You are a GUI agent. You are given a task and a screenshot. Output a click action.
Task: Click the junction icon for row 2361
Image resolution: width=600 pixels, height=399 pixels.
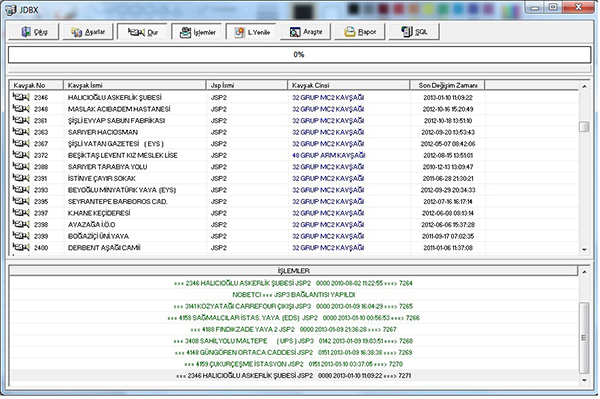click(21, 120)
